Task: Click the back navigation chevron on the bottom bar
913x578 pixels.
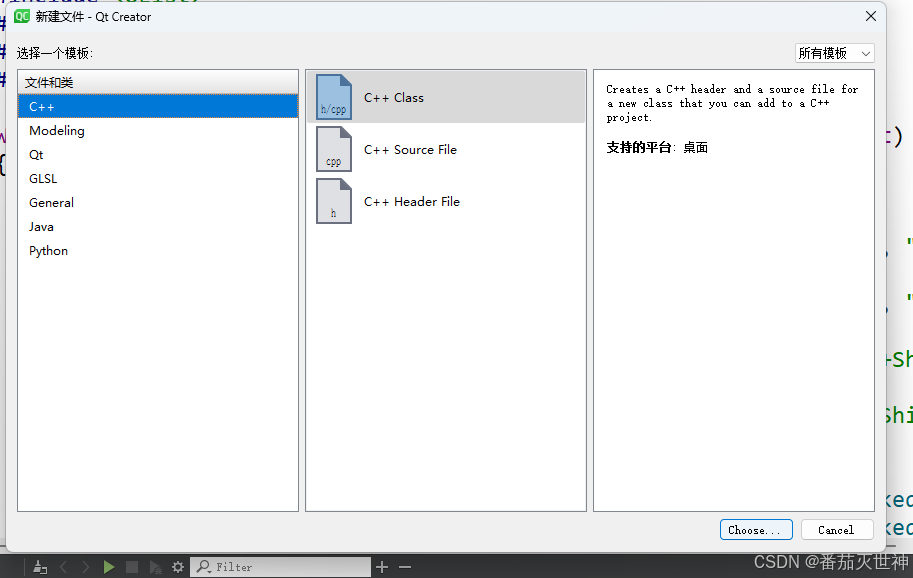Action: pyautogui.click(x=63, y=566)
